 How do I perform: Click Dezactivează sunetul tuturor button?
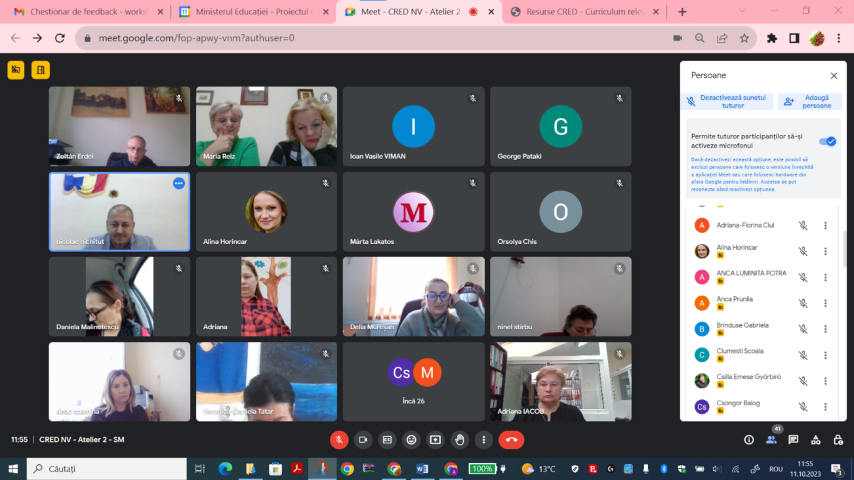click(727, 101)
